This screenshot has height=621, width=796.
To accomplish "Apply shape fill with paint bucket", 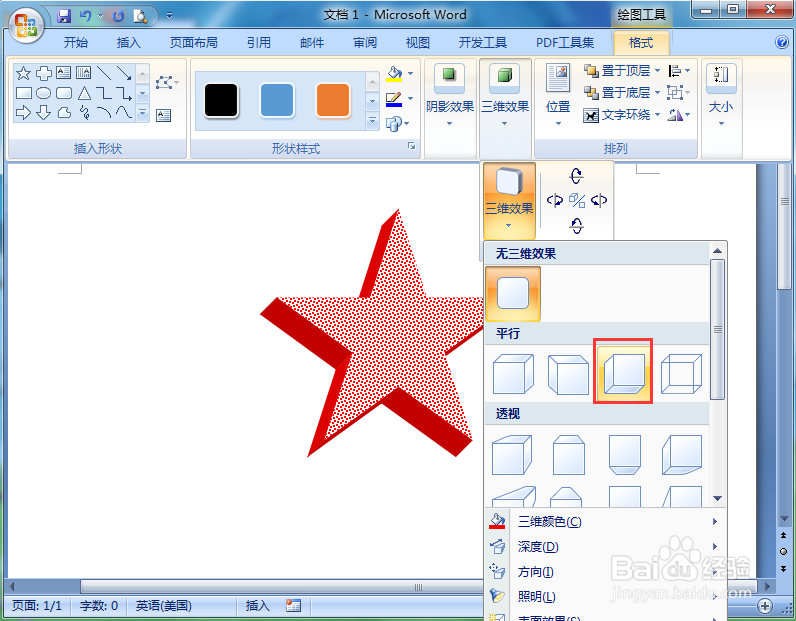I will pos(394,74).
